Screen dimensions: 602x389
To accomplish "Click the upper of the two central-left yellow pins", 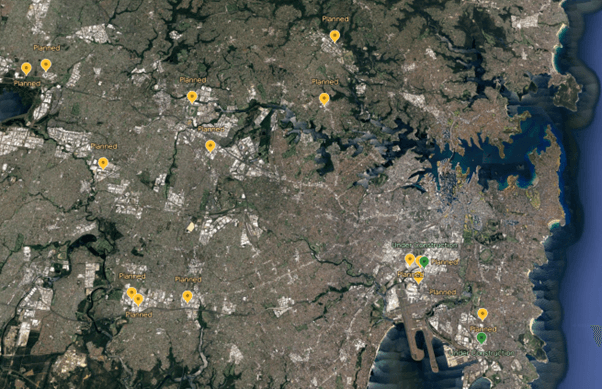I will pos(192,97).
